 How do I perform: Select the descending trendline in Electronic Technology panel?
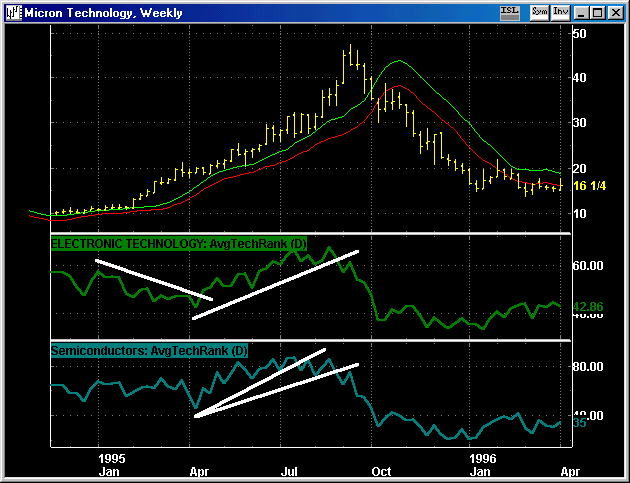154,280
